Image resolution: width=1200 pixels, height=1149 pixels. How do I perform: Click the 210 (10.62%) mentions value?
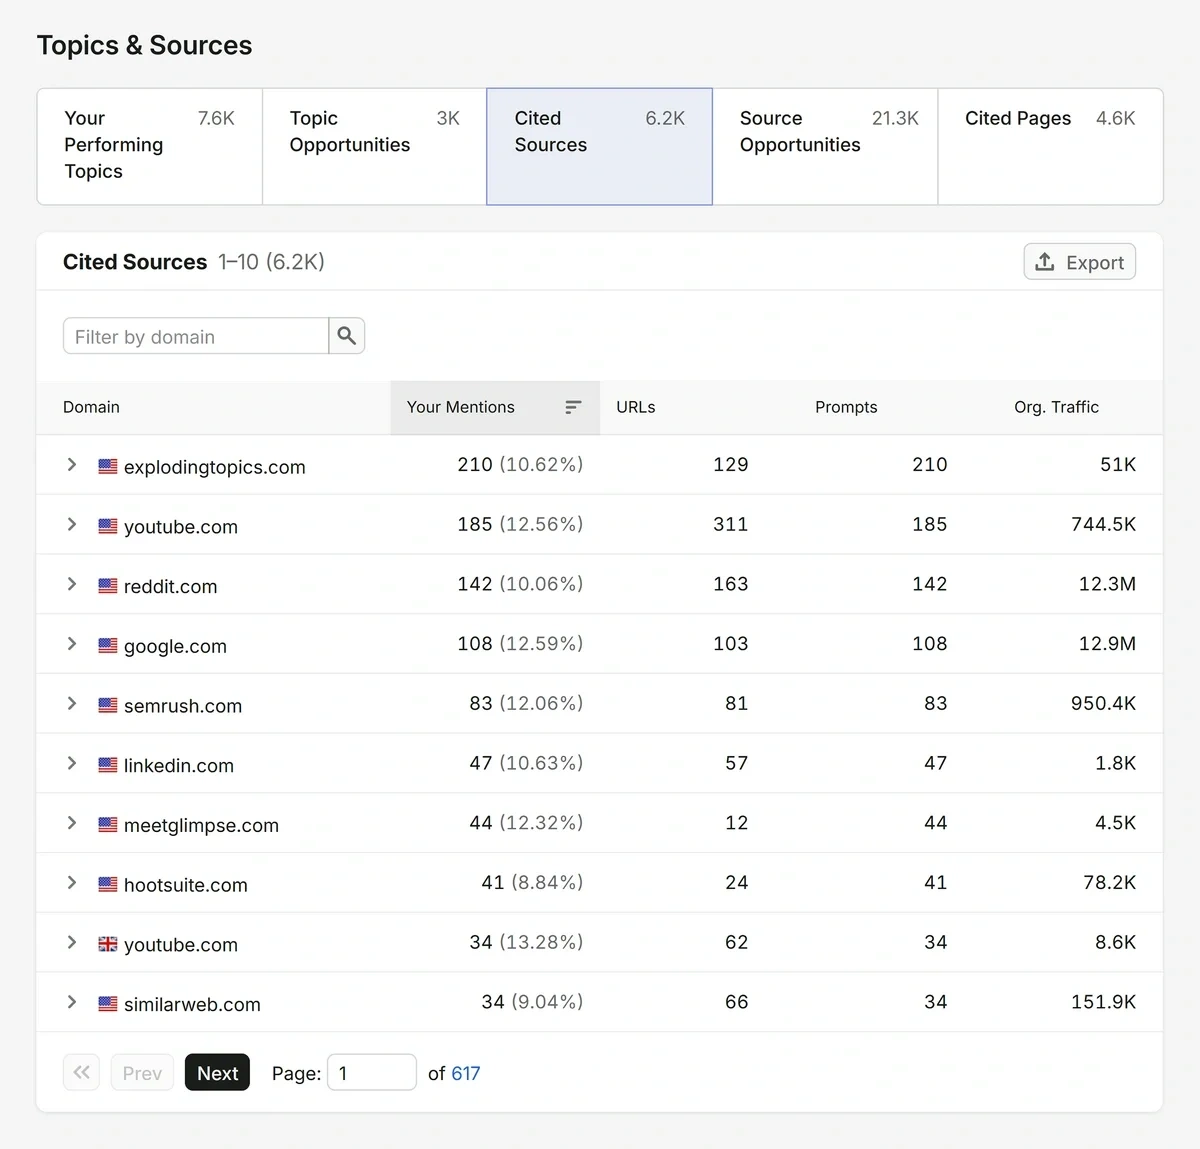(x=520, y=464)
